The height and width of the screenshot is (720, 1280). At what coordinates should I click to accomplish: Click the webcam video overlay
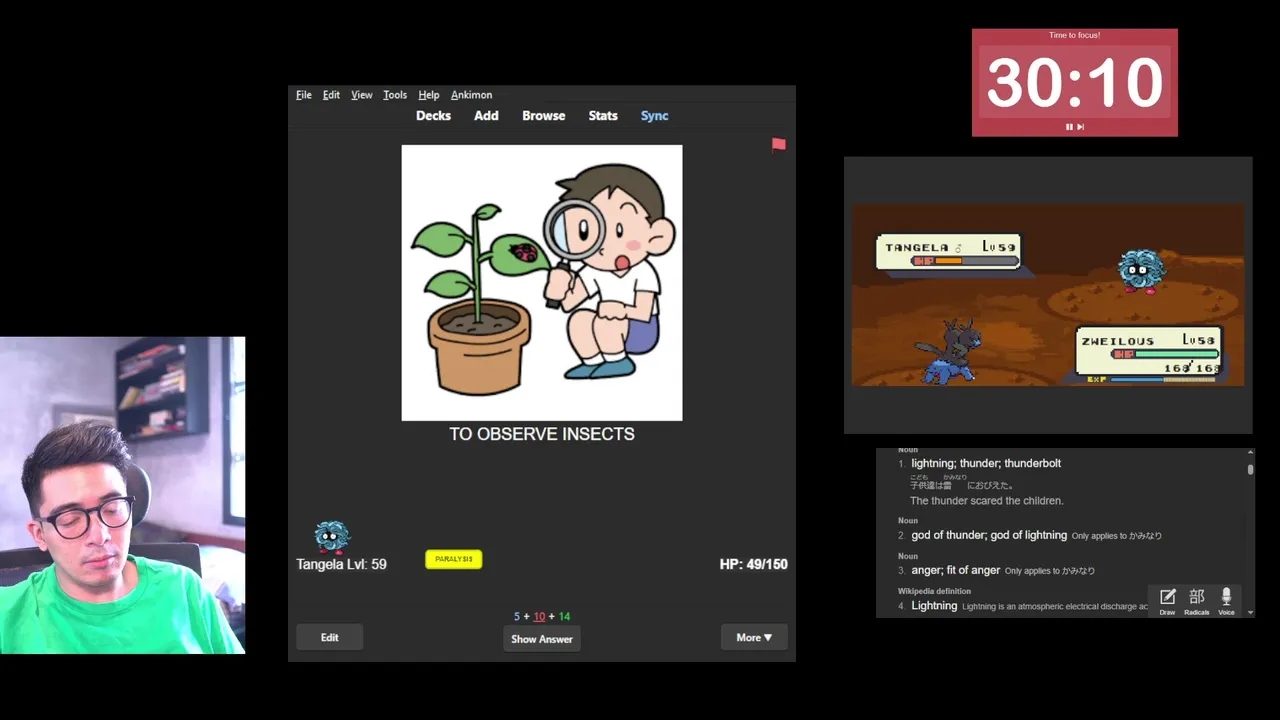click(122, 495)
